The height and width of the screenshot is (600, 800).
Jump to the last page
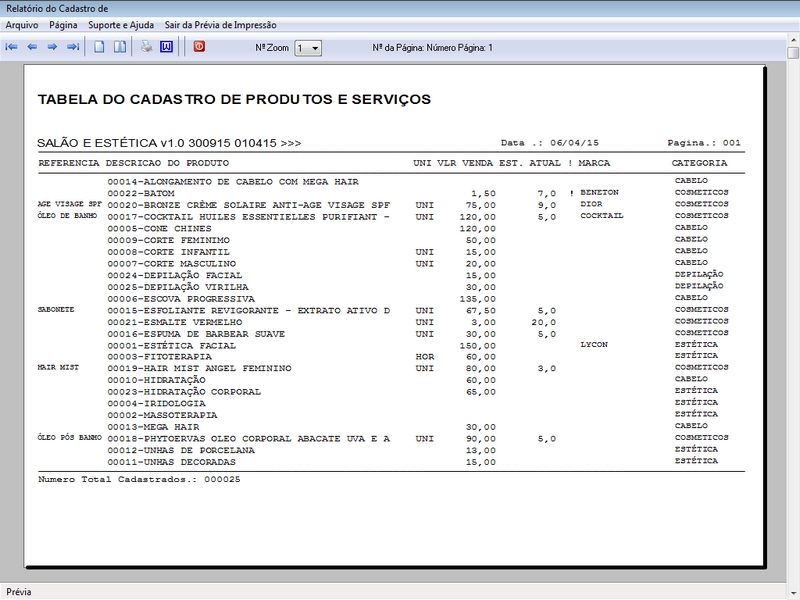[72, 47]
